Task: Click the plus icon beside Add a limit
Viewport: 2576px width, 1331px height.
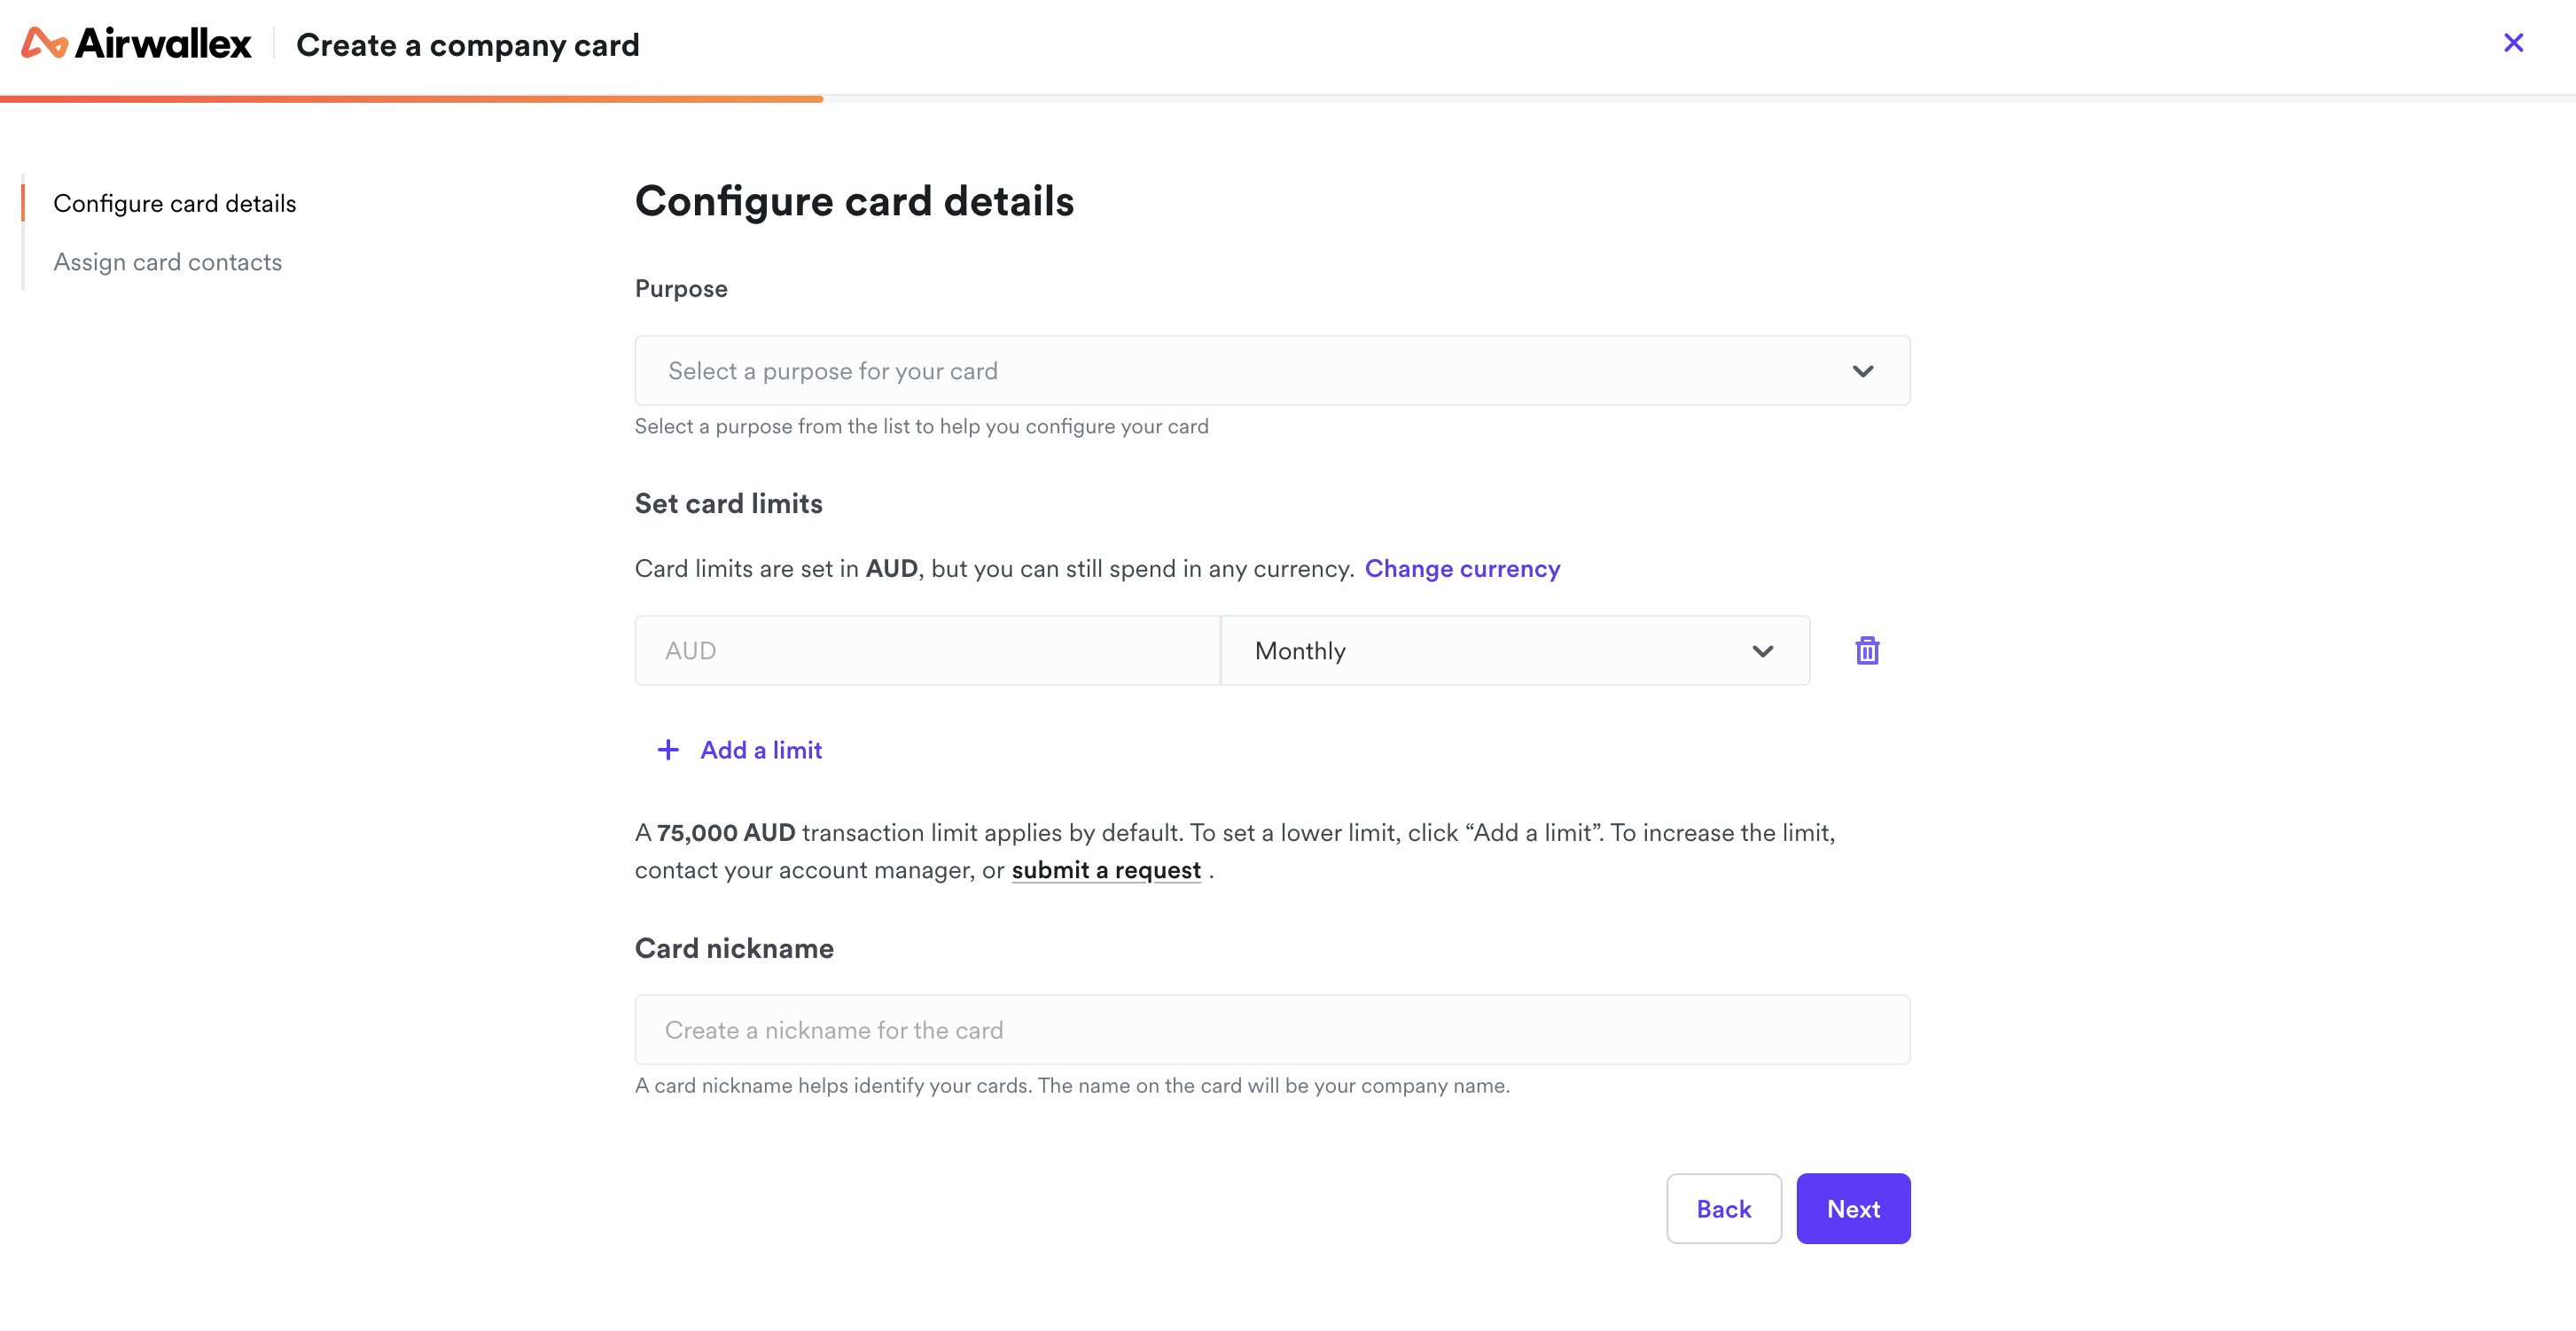Action: tap(668, 750)
